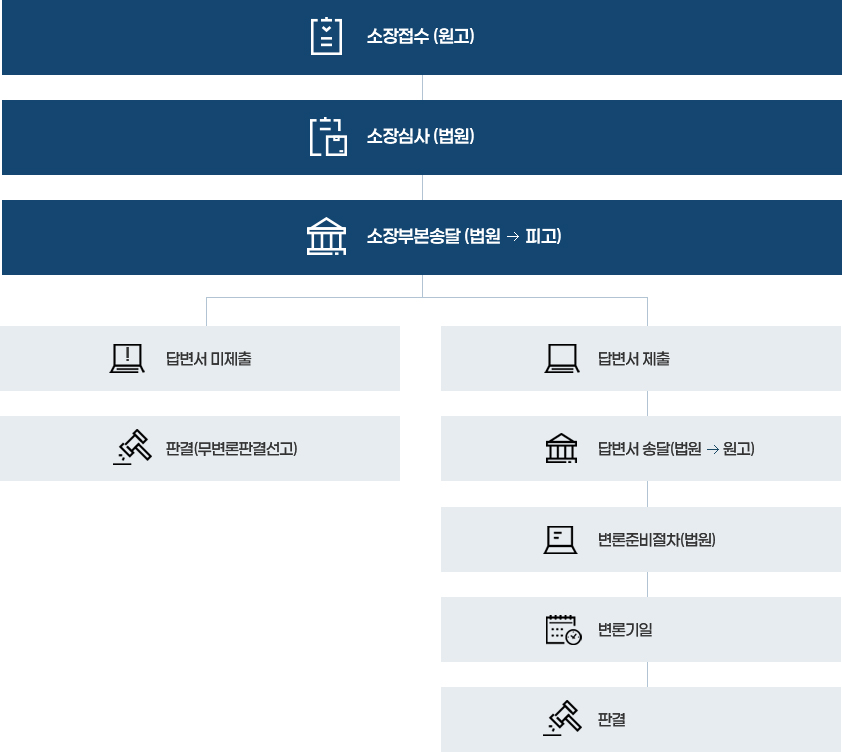This screenshot has height=752, width=842.
Task: Click the 판결(무변론판결선고) text
Action: click(x=232, y=448)
